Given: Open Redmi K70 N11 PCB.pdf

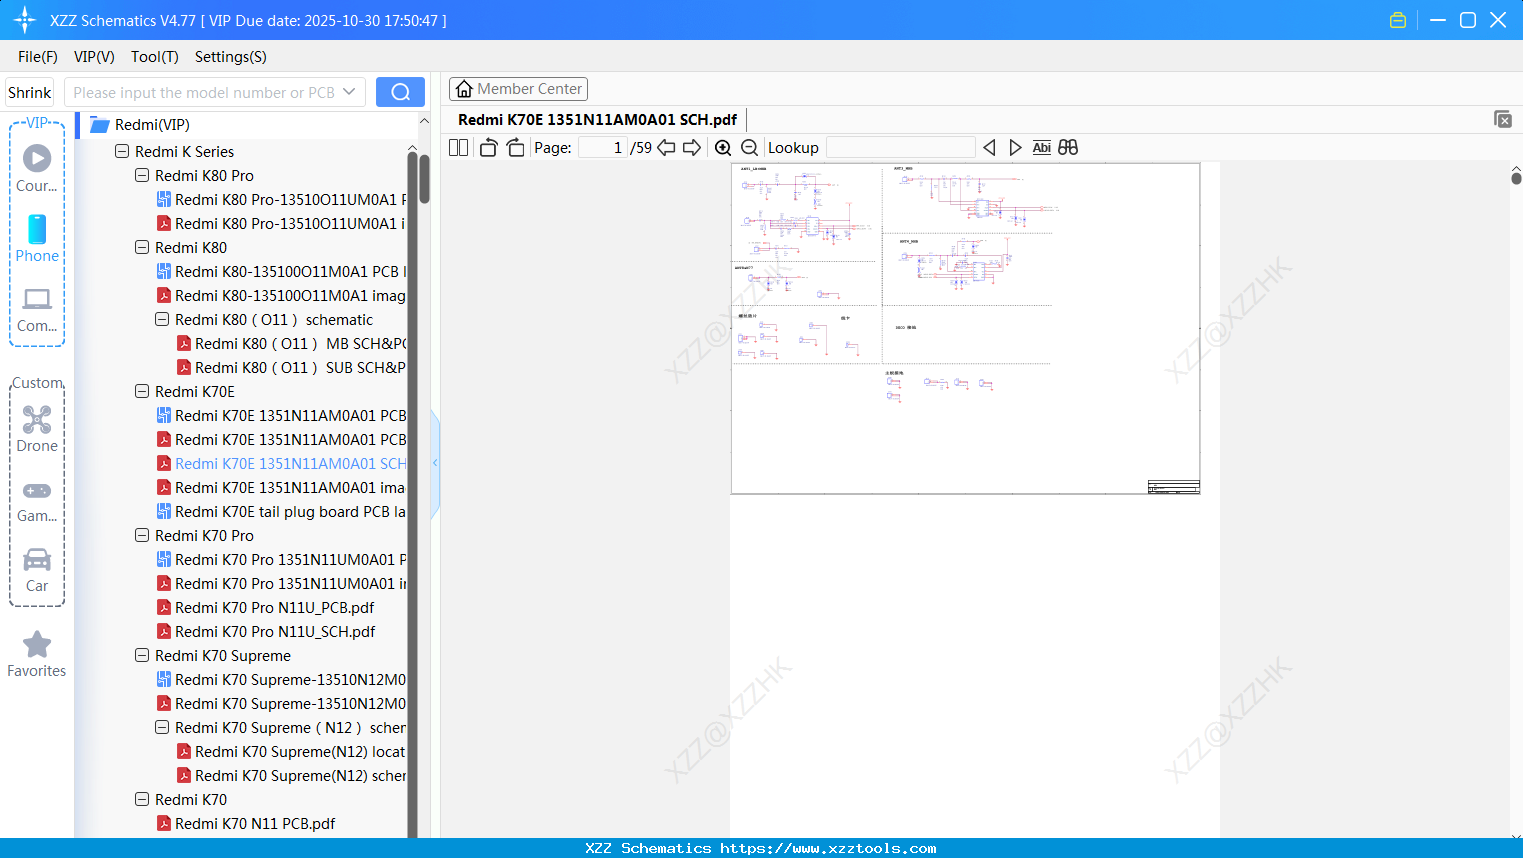Looking at the screenshot, I should pos(246,823).
